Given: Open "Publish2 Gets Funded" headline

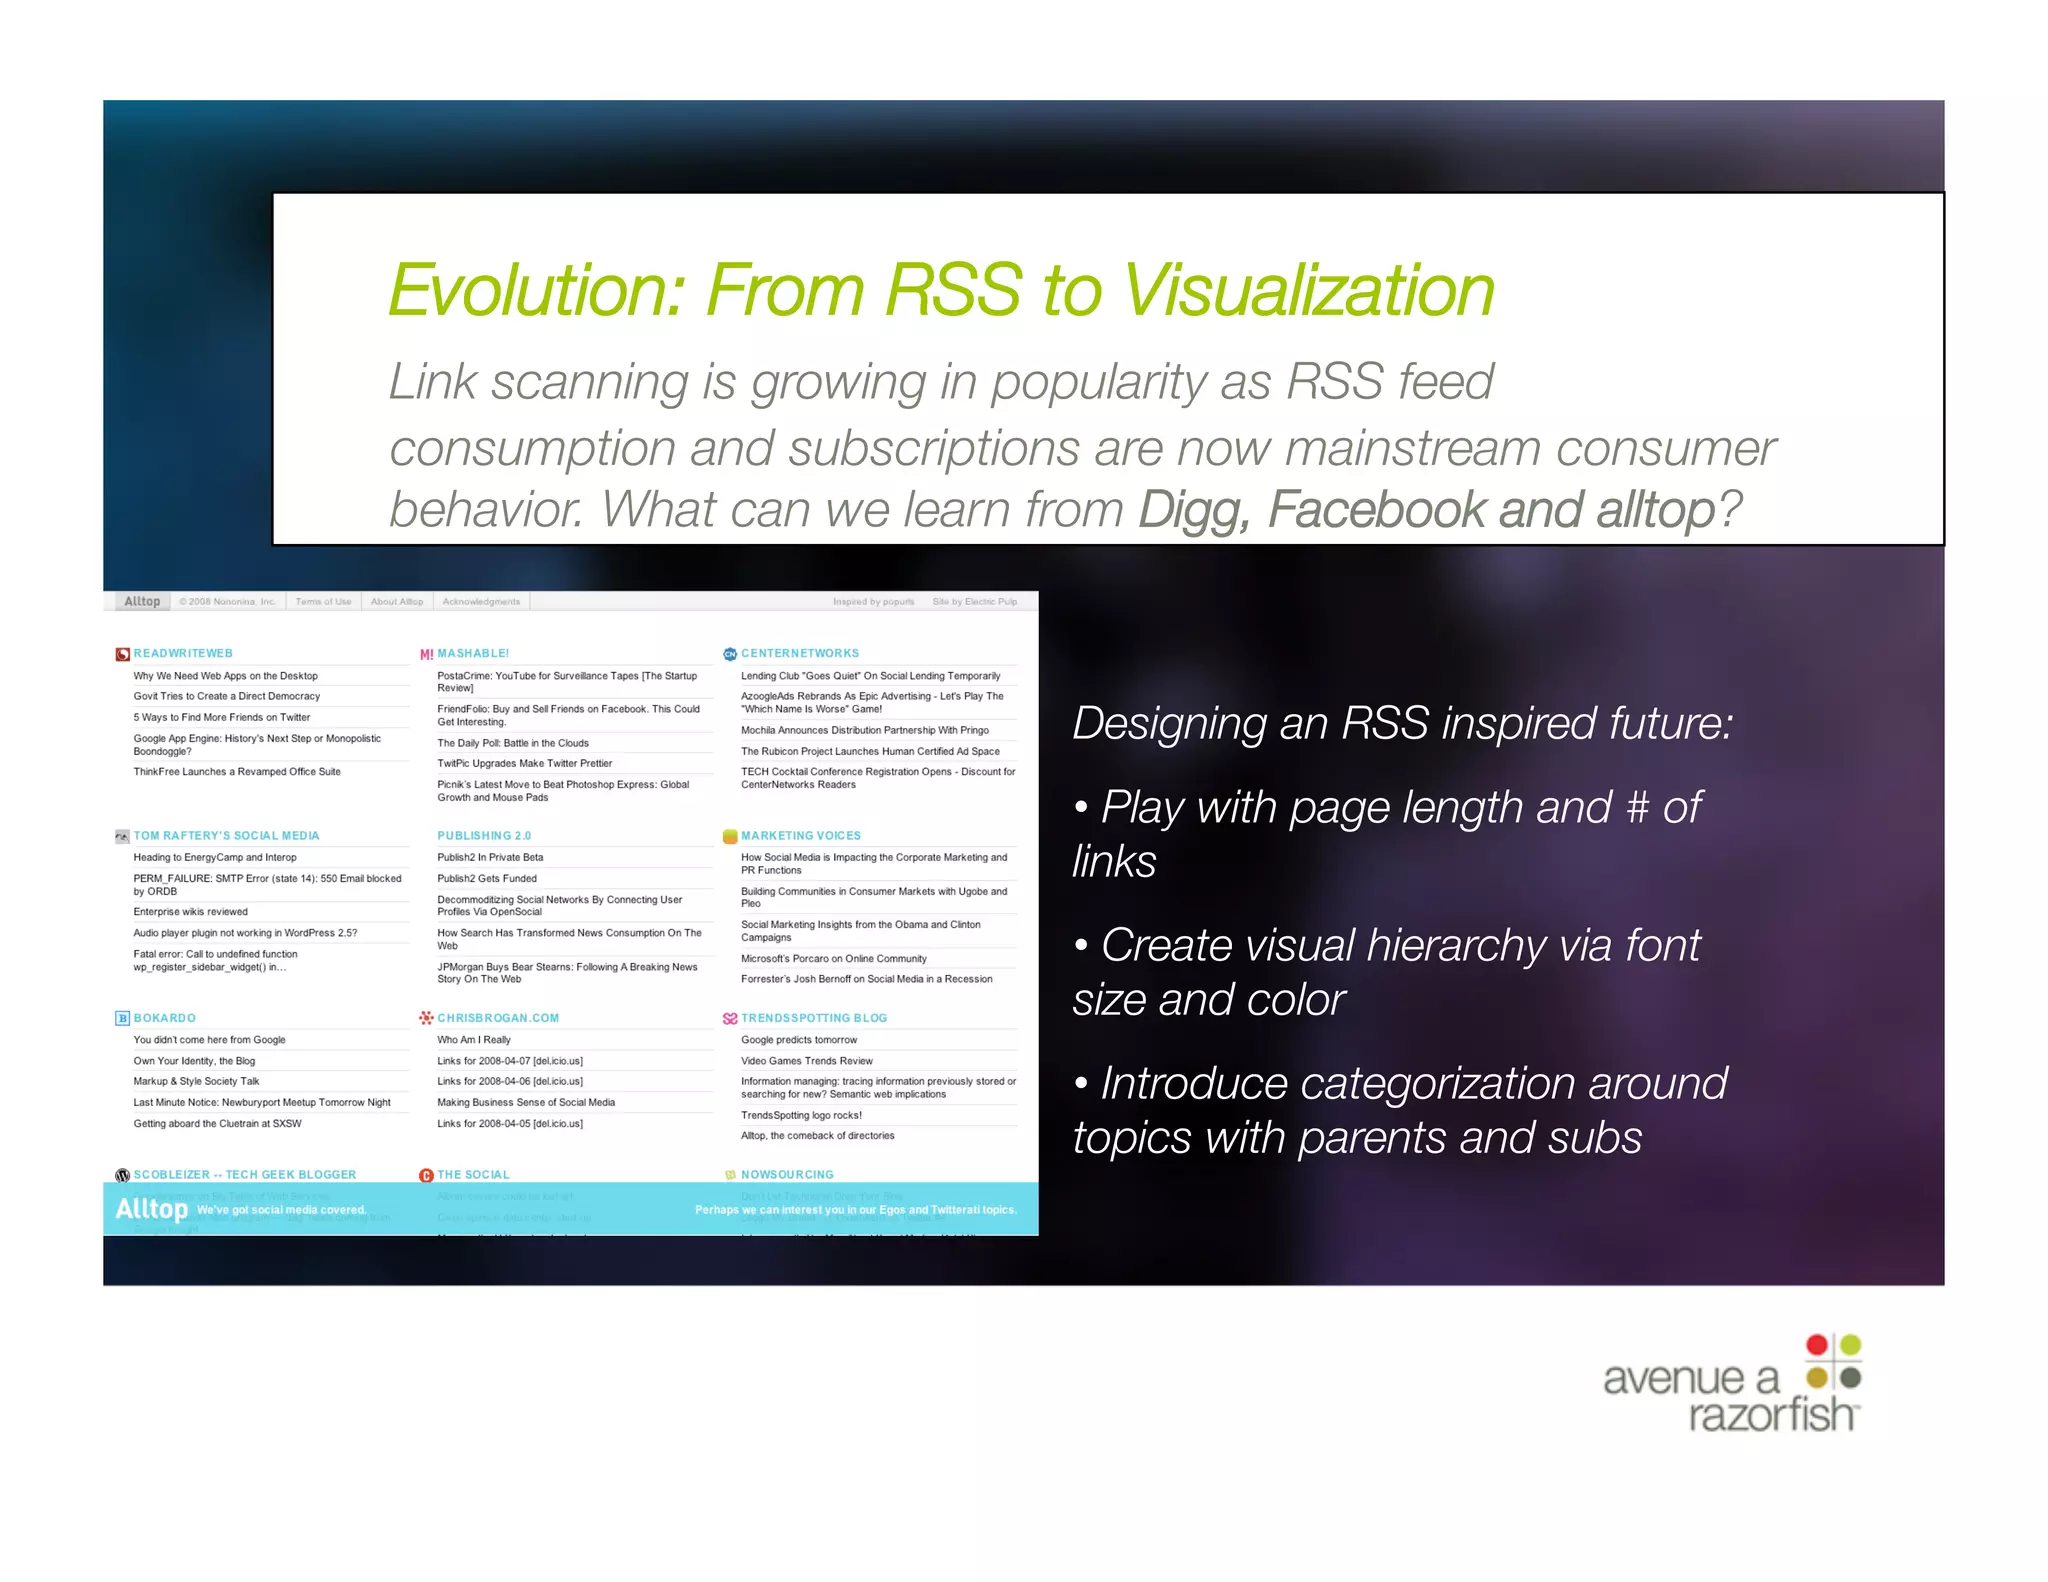Looking at the screenshot, I should pos(487,879).
